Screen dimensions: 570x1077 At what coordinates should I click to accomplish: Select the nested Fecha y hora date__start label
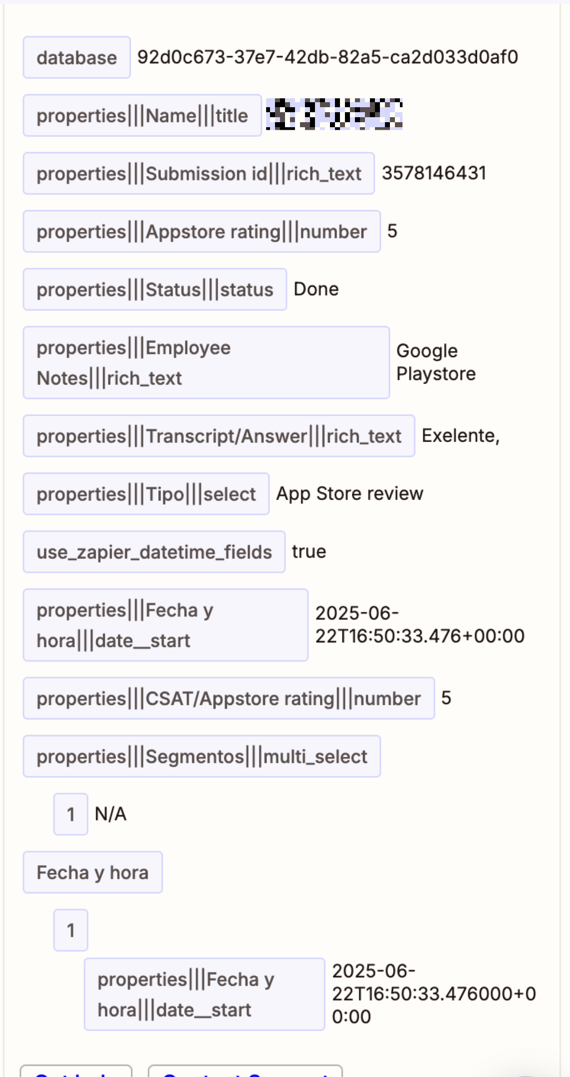tap(205, 995)
